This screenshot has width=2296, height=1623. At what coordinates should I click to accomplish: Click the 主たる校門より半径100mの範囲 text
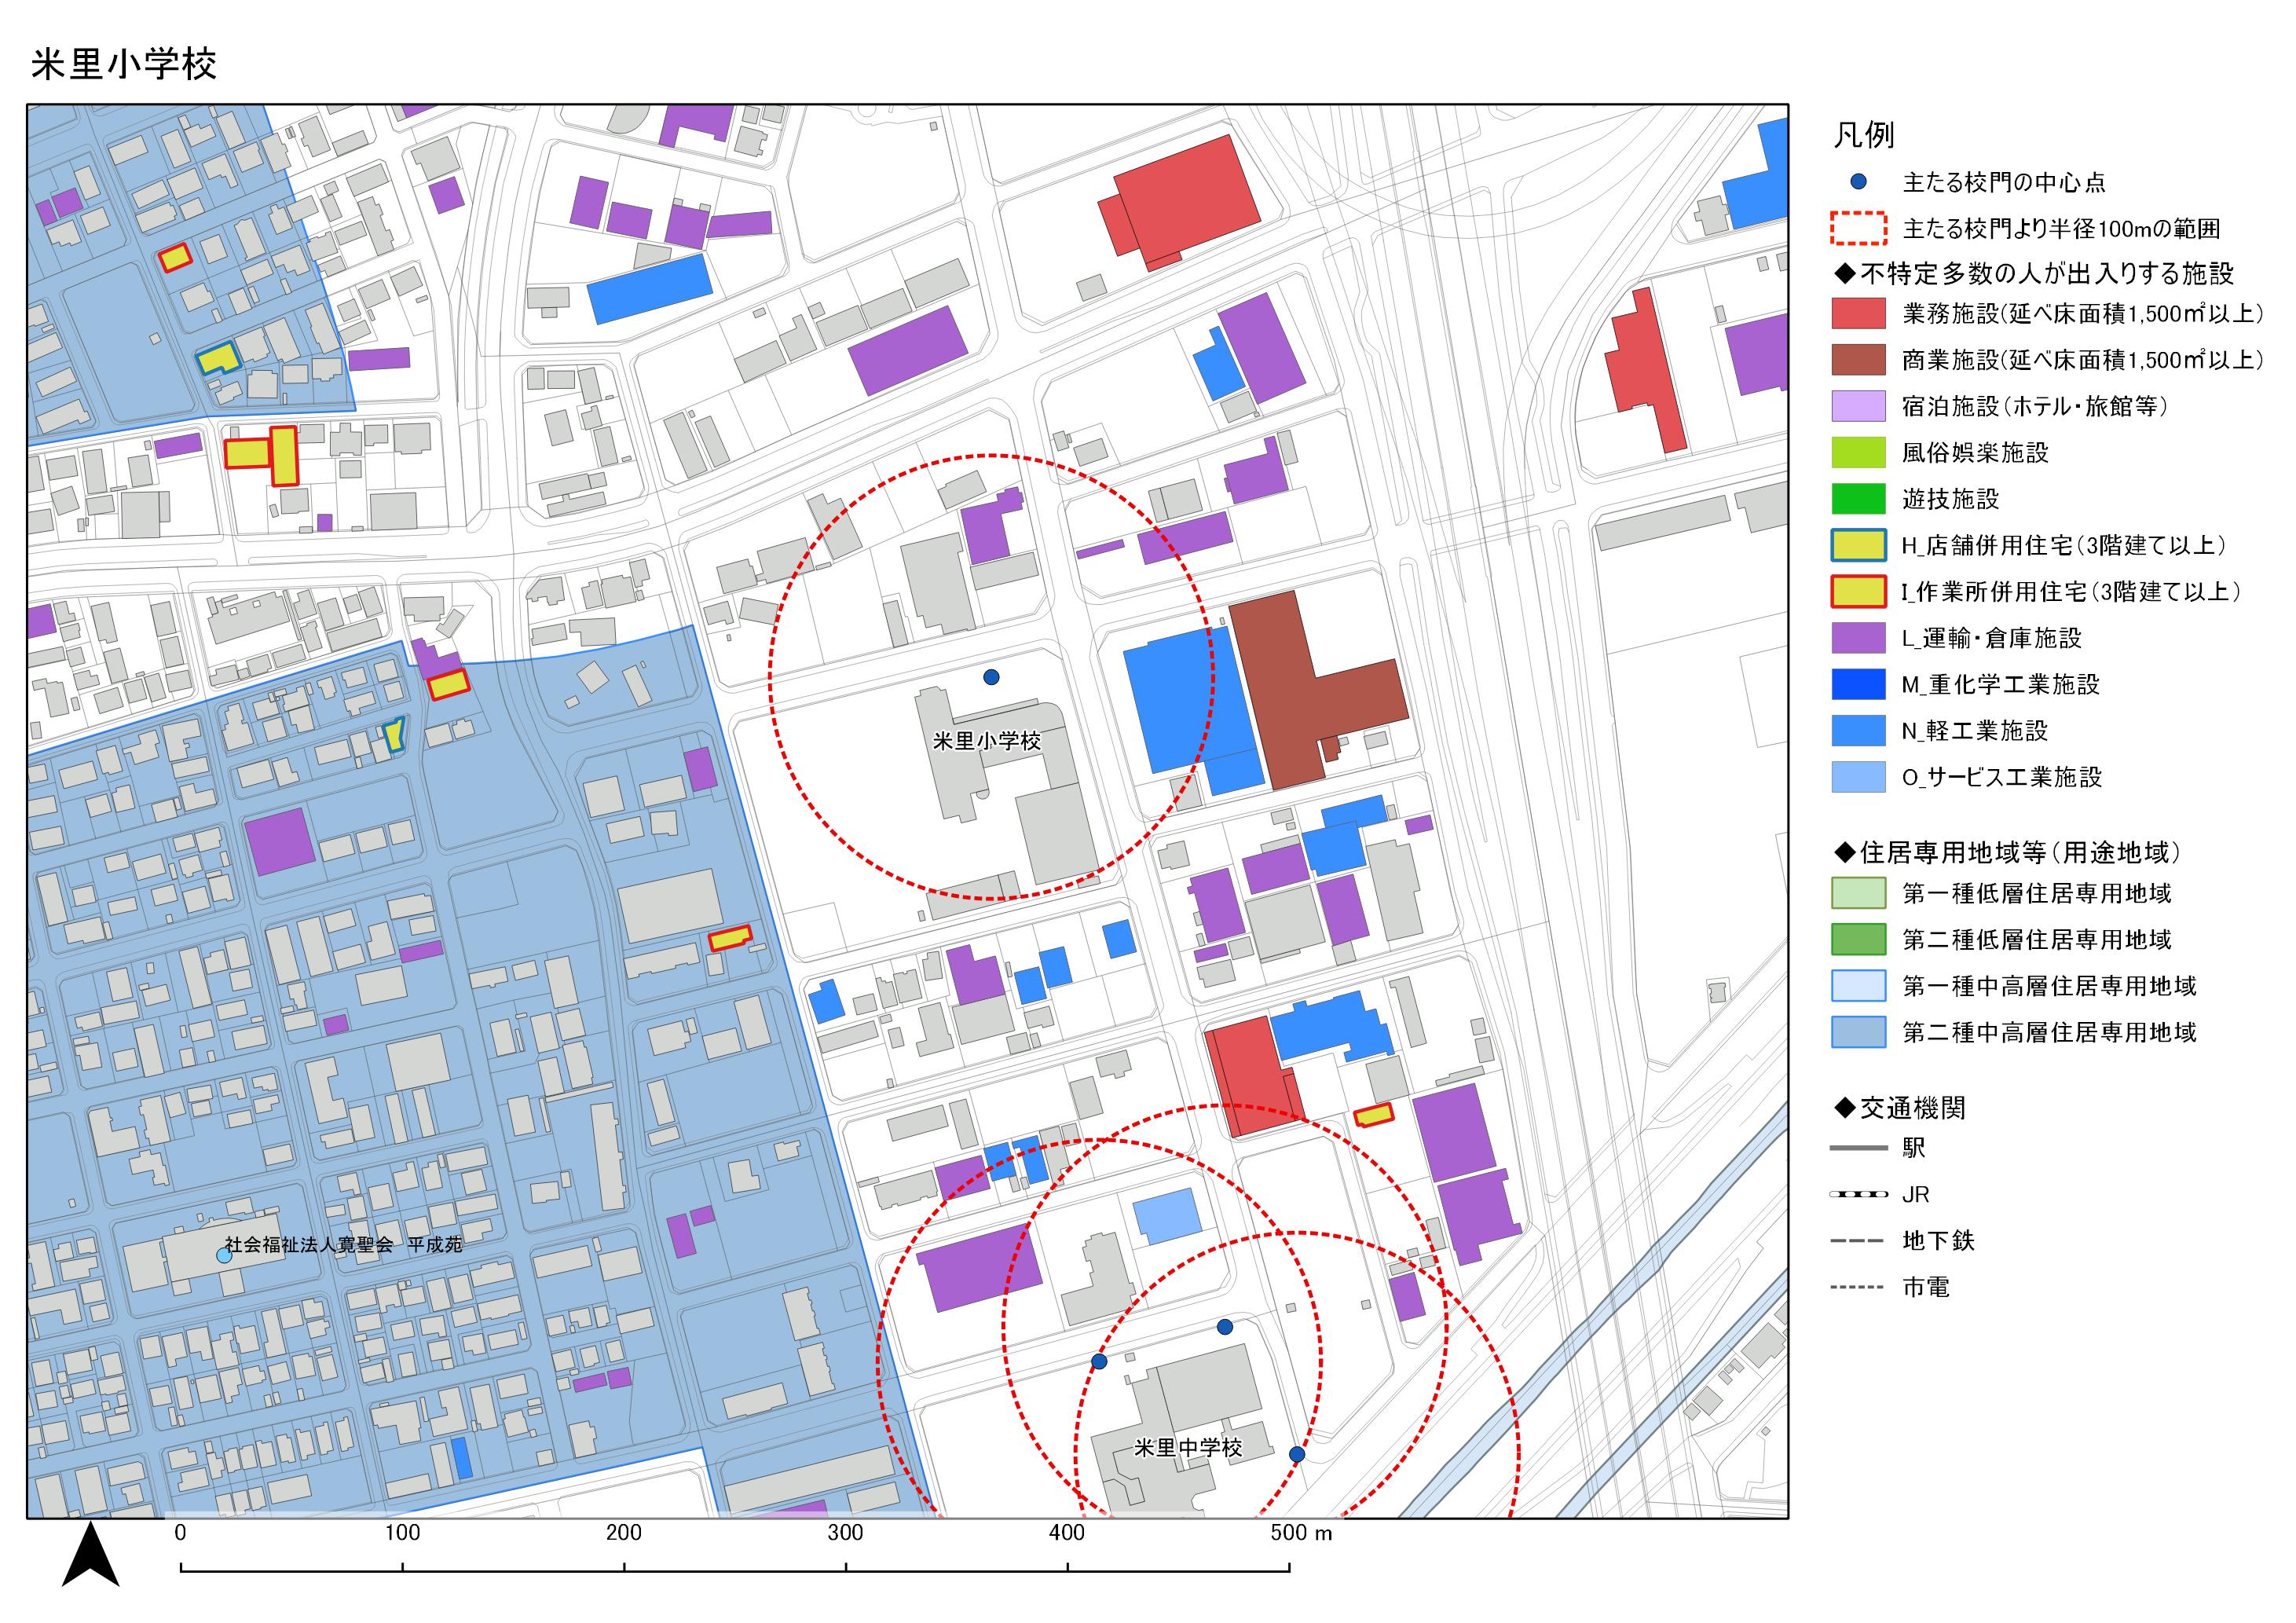pos(2061,229)
